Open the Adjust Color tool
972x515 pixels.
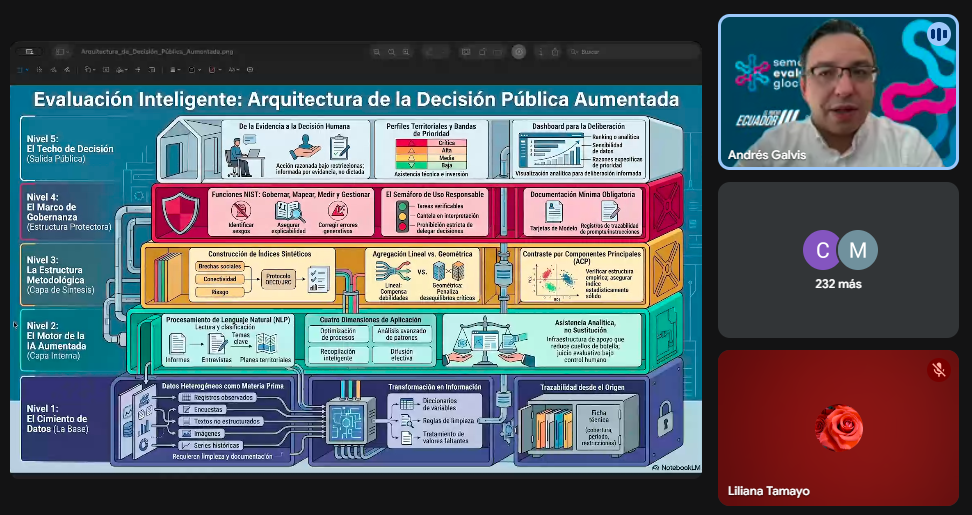pyautogui.click(x=138, y=70)
